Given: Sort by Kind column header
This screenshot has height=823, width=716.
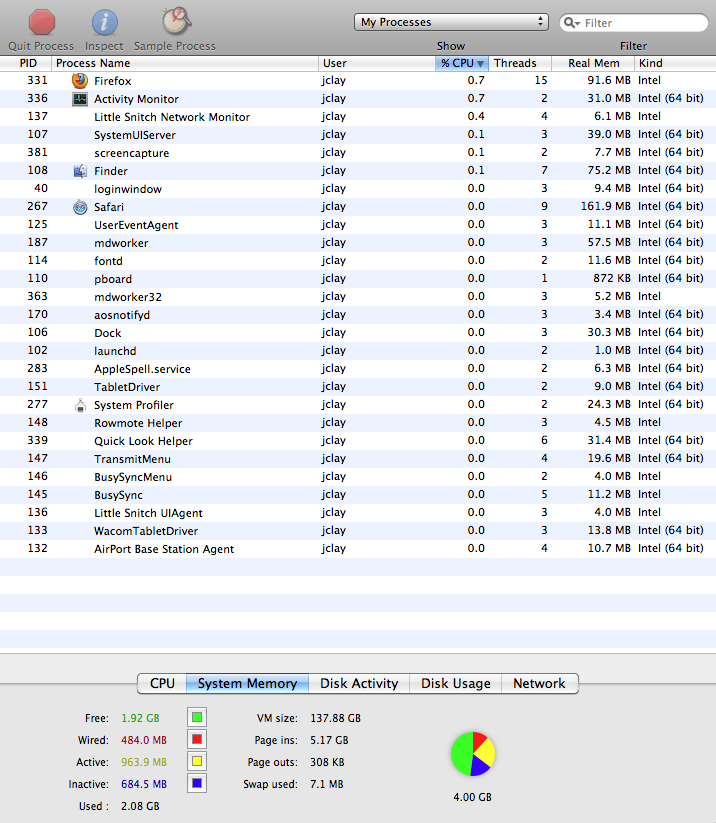Looking at the screenshot, I should [675, 64].
